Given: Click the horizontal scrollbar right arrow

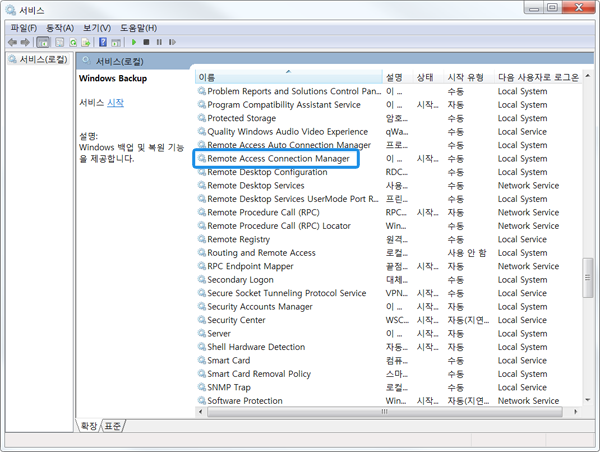Looking at the screenshot, I should [x=575, y=412].
